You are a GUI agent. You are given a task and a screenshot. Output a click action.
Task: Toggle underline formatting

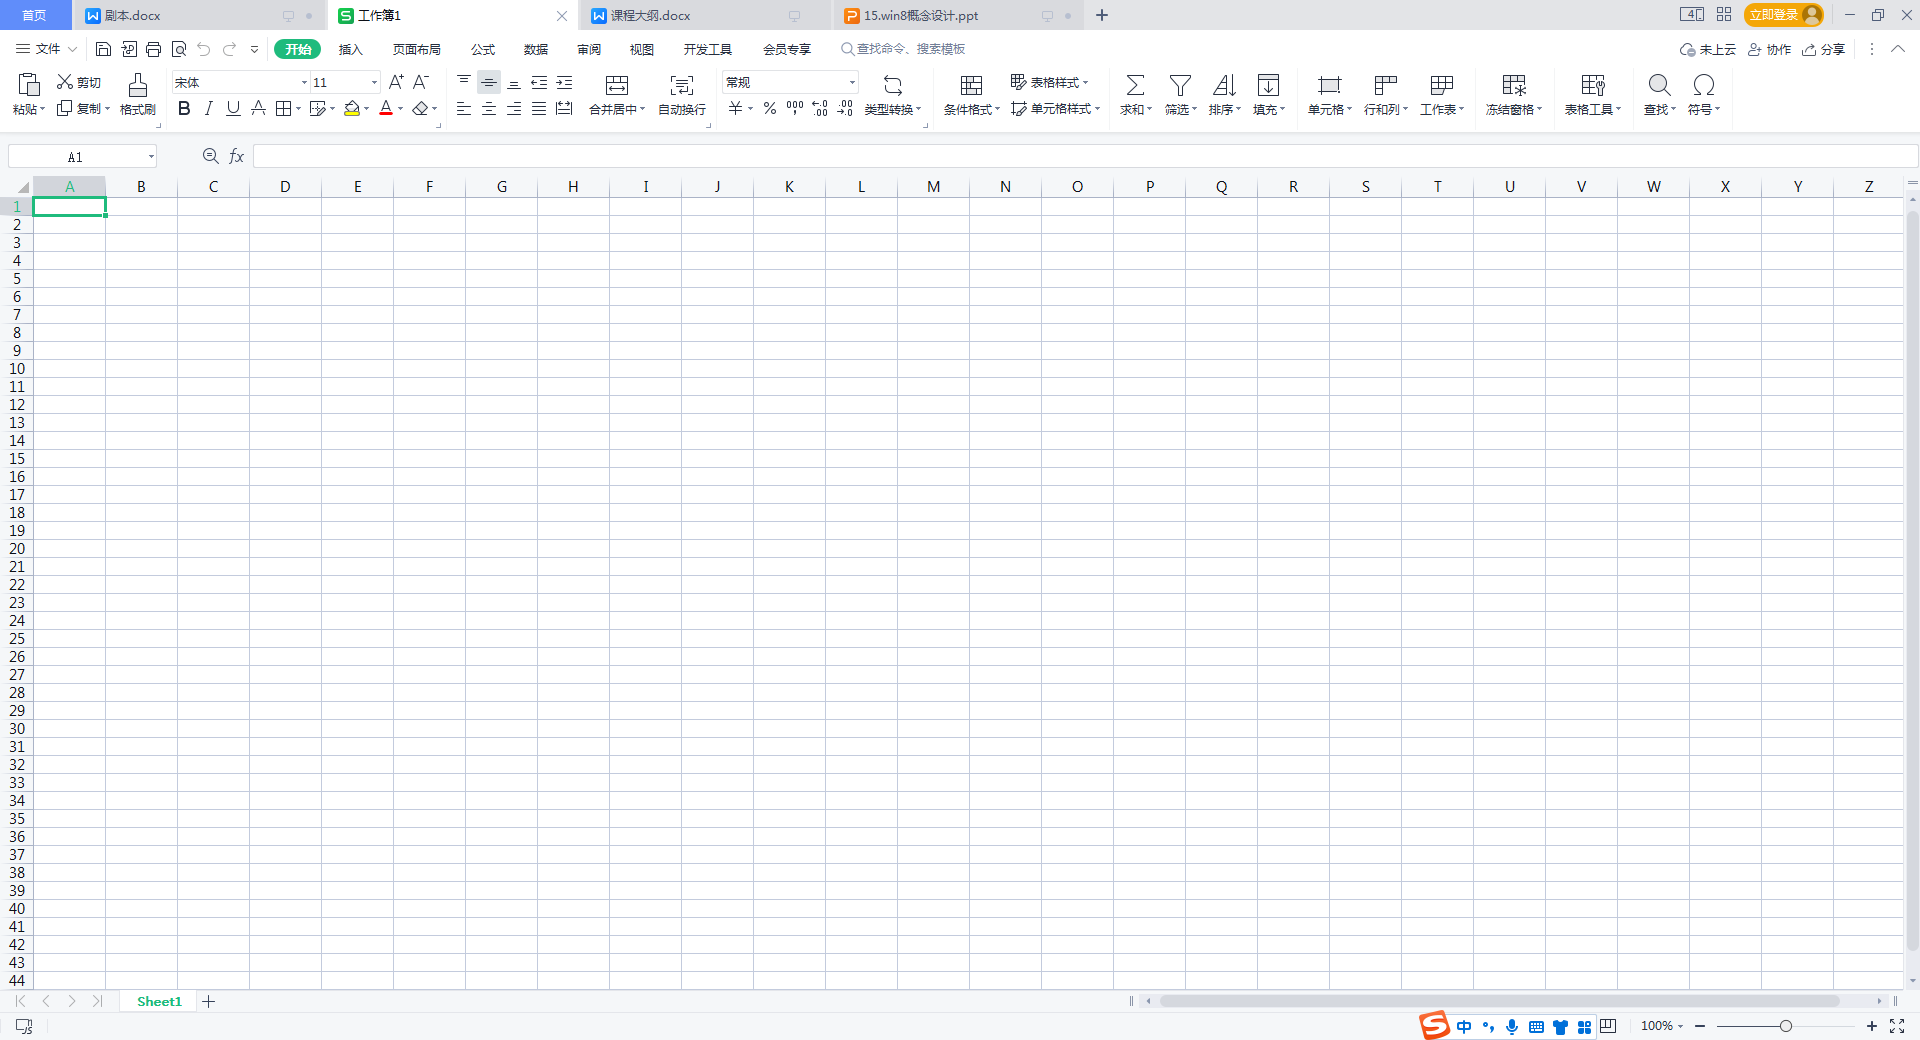(233, 108)
